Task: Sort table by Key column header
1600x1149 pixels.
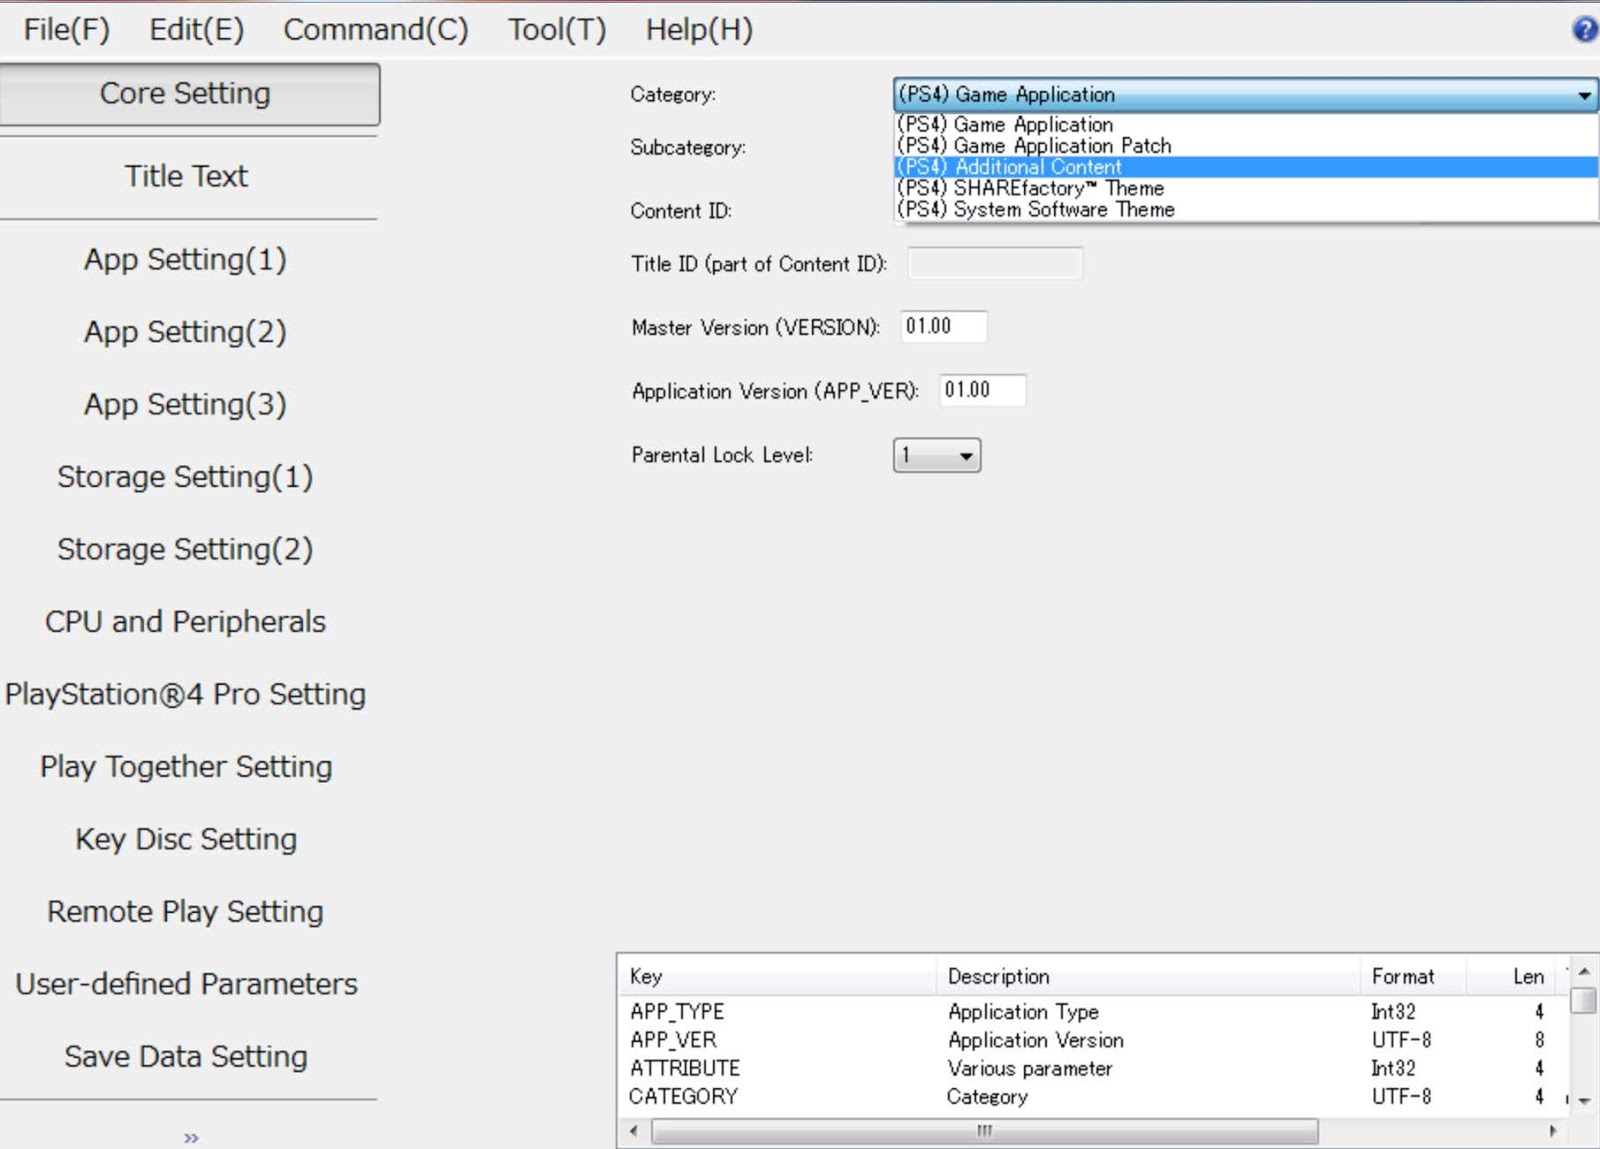Action: coord(777,976)
